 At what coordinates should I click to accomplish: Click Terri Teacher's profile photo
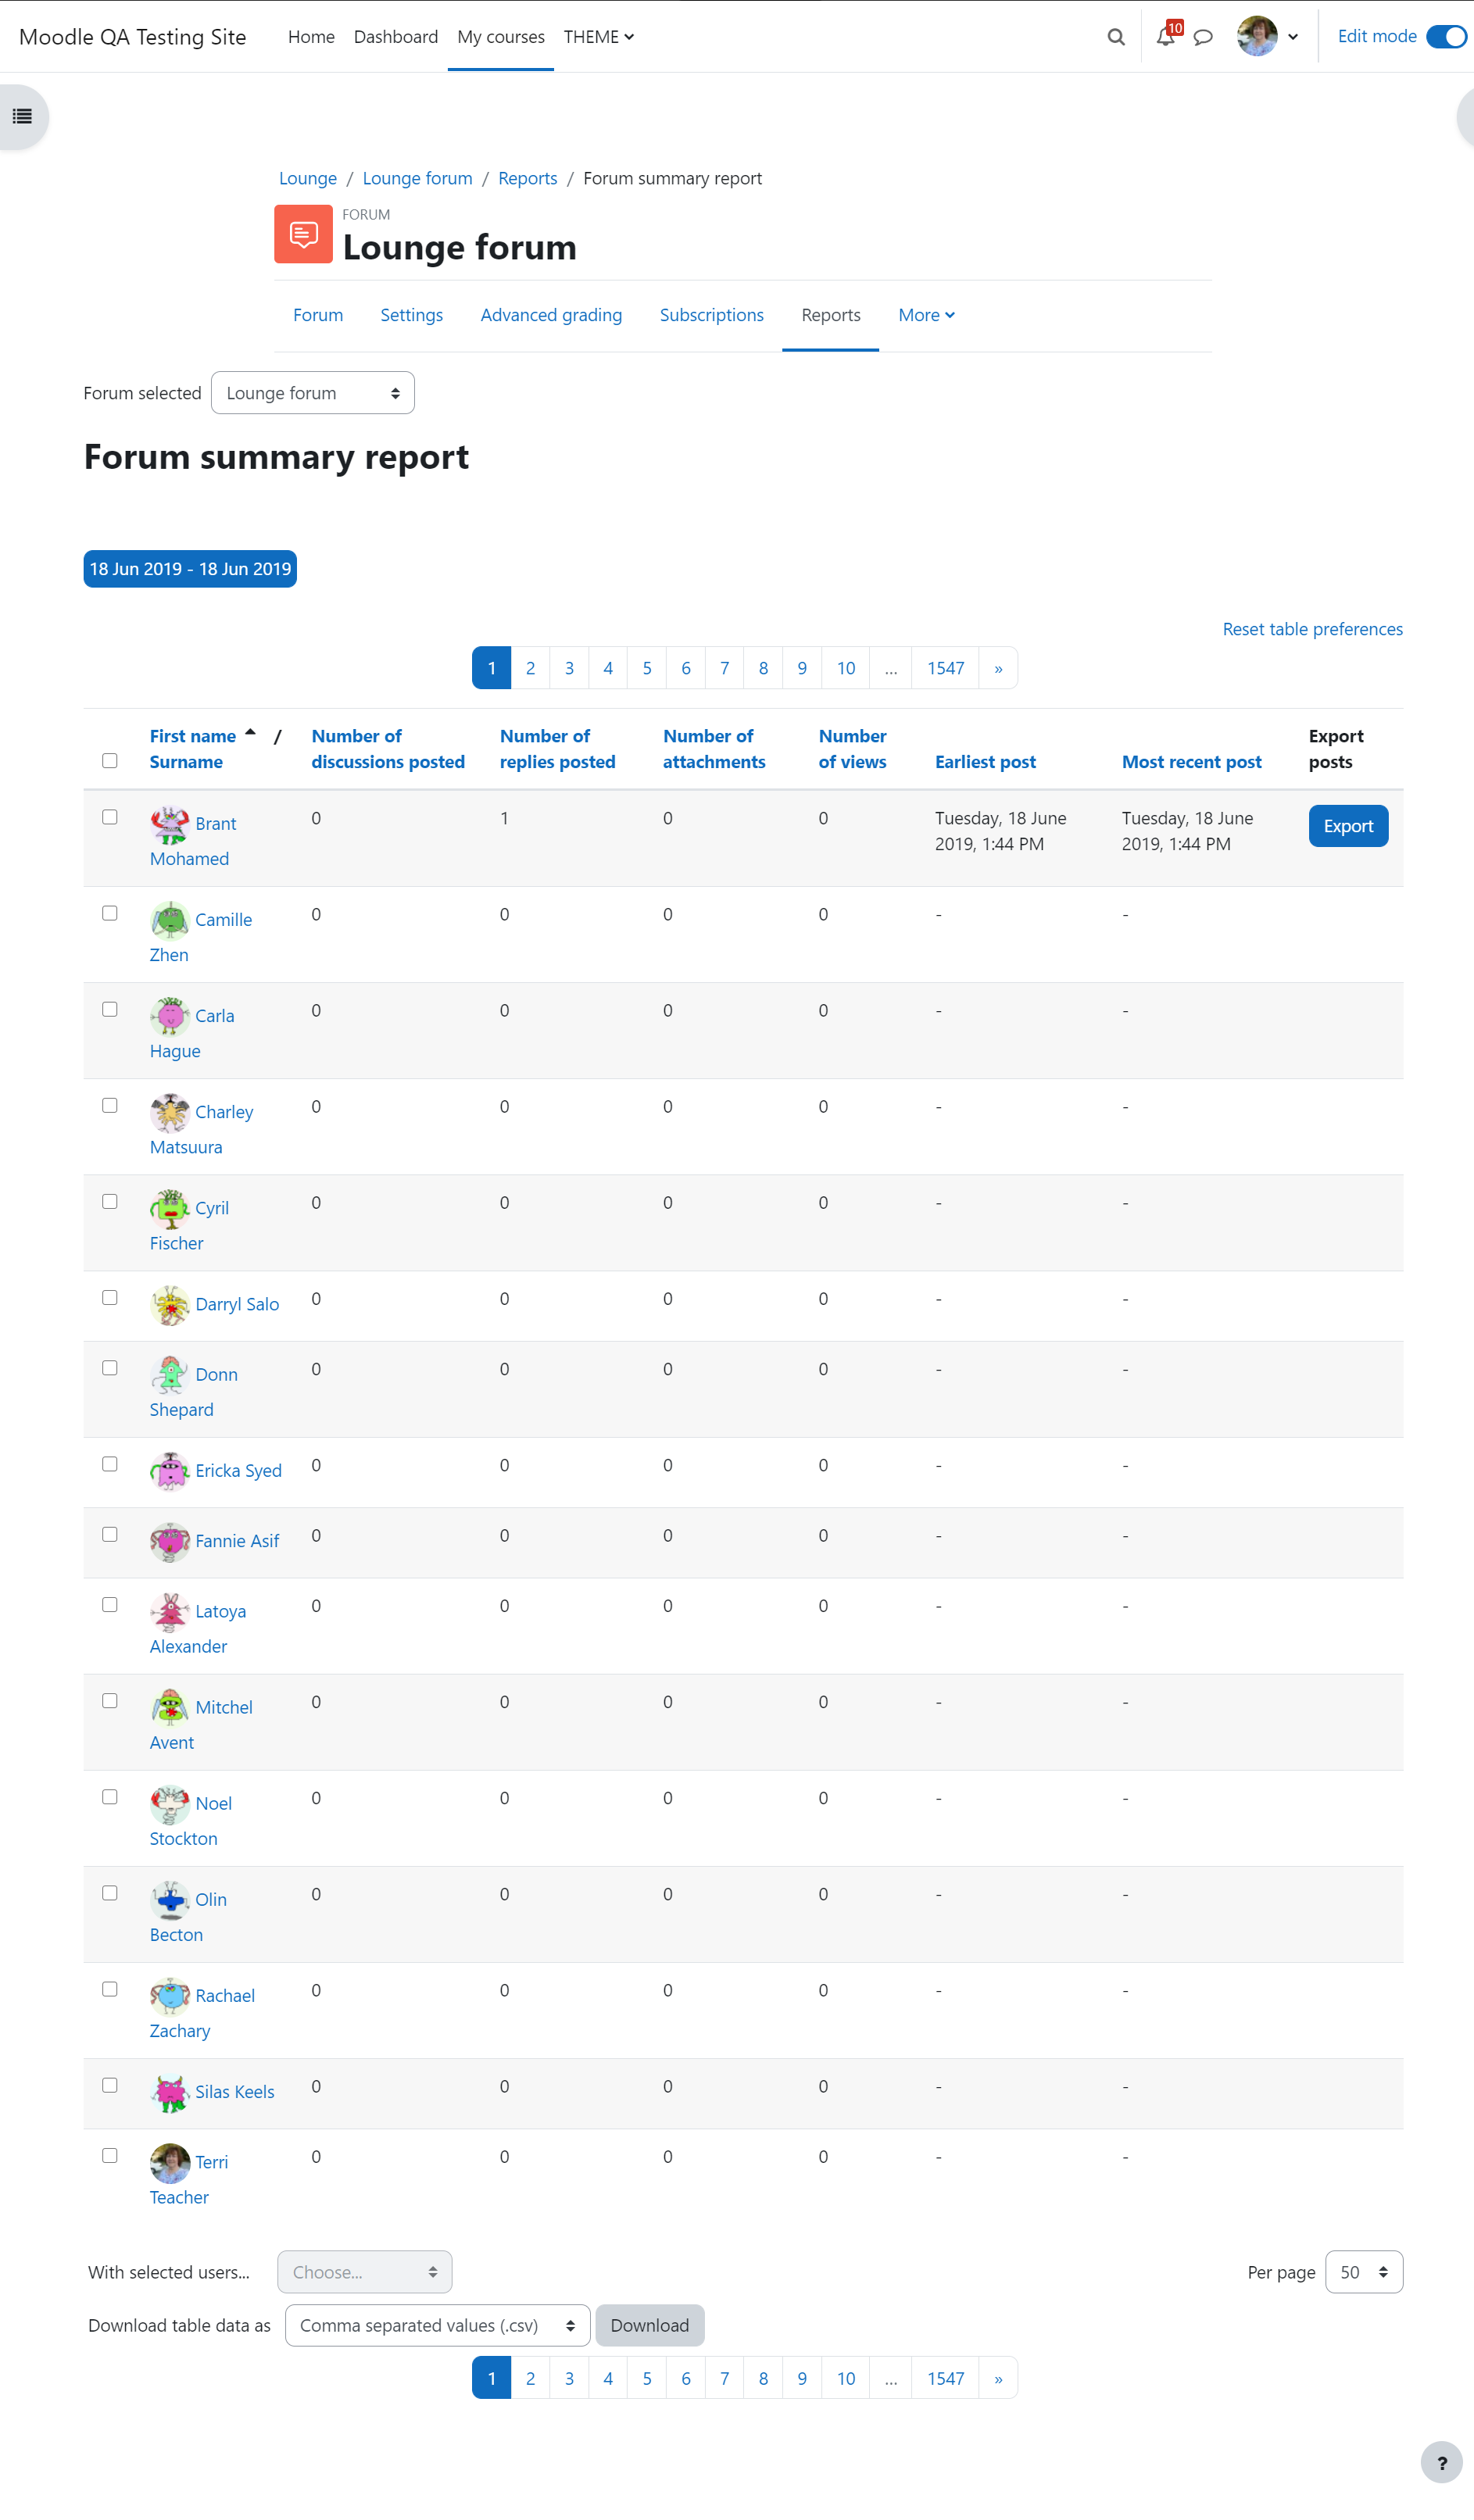pyautogui.click(x=170, y=2163)
